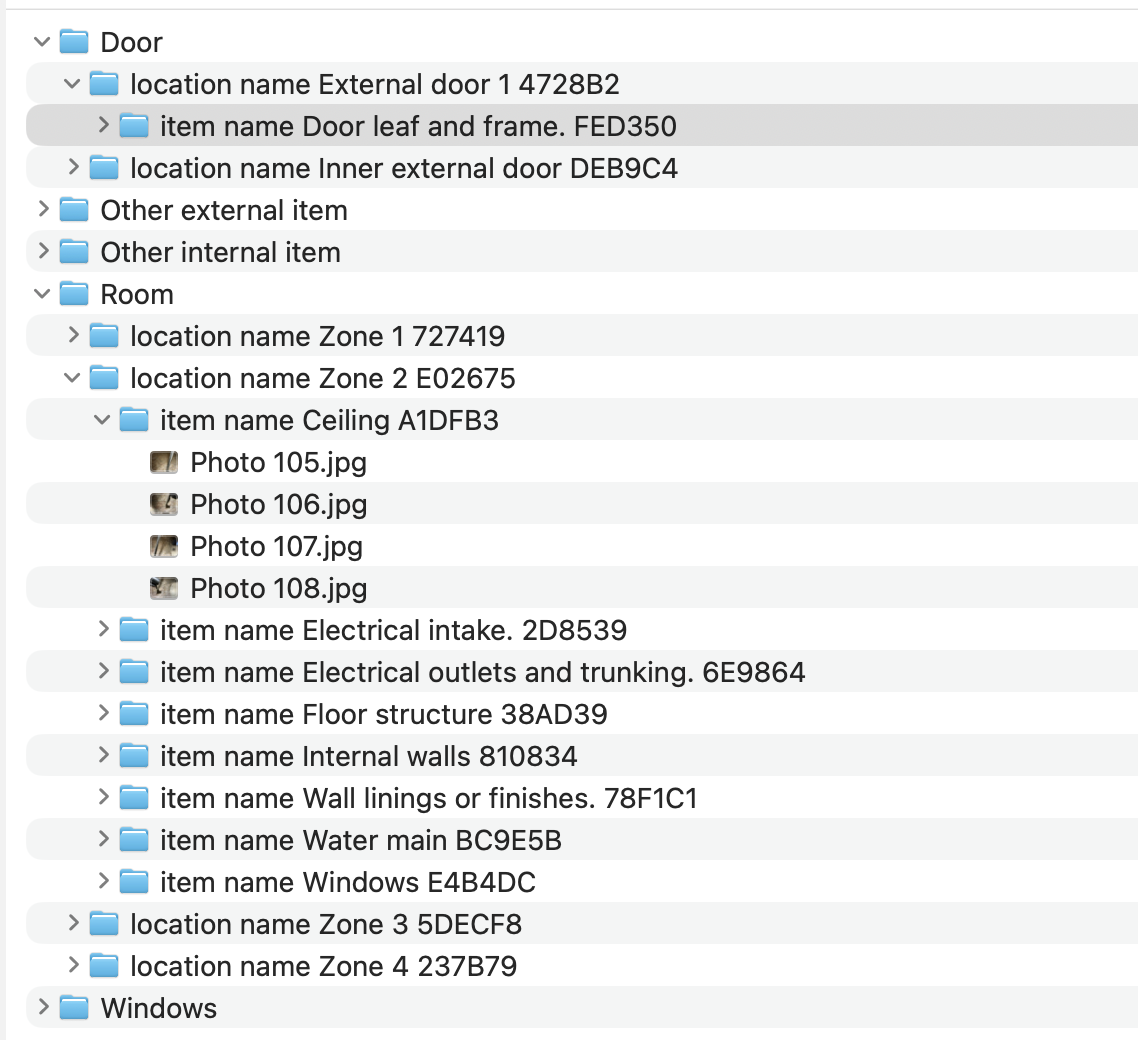Expand the Zone 4 237B79 folder
The height and width of the screenshot is (1040, 1138).
(72, 966)
